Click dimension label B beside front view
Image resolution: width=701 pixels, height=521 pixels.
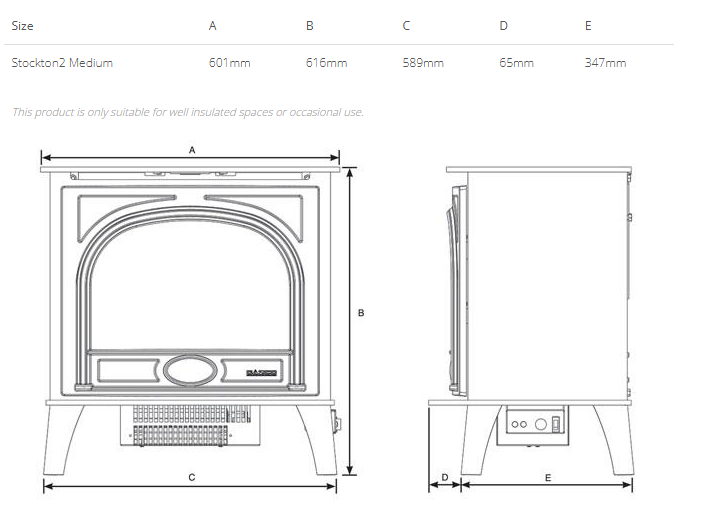pyautogui.click(x=361, y=313)
